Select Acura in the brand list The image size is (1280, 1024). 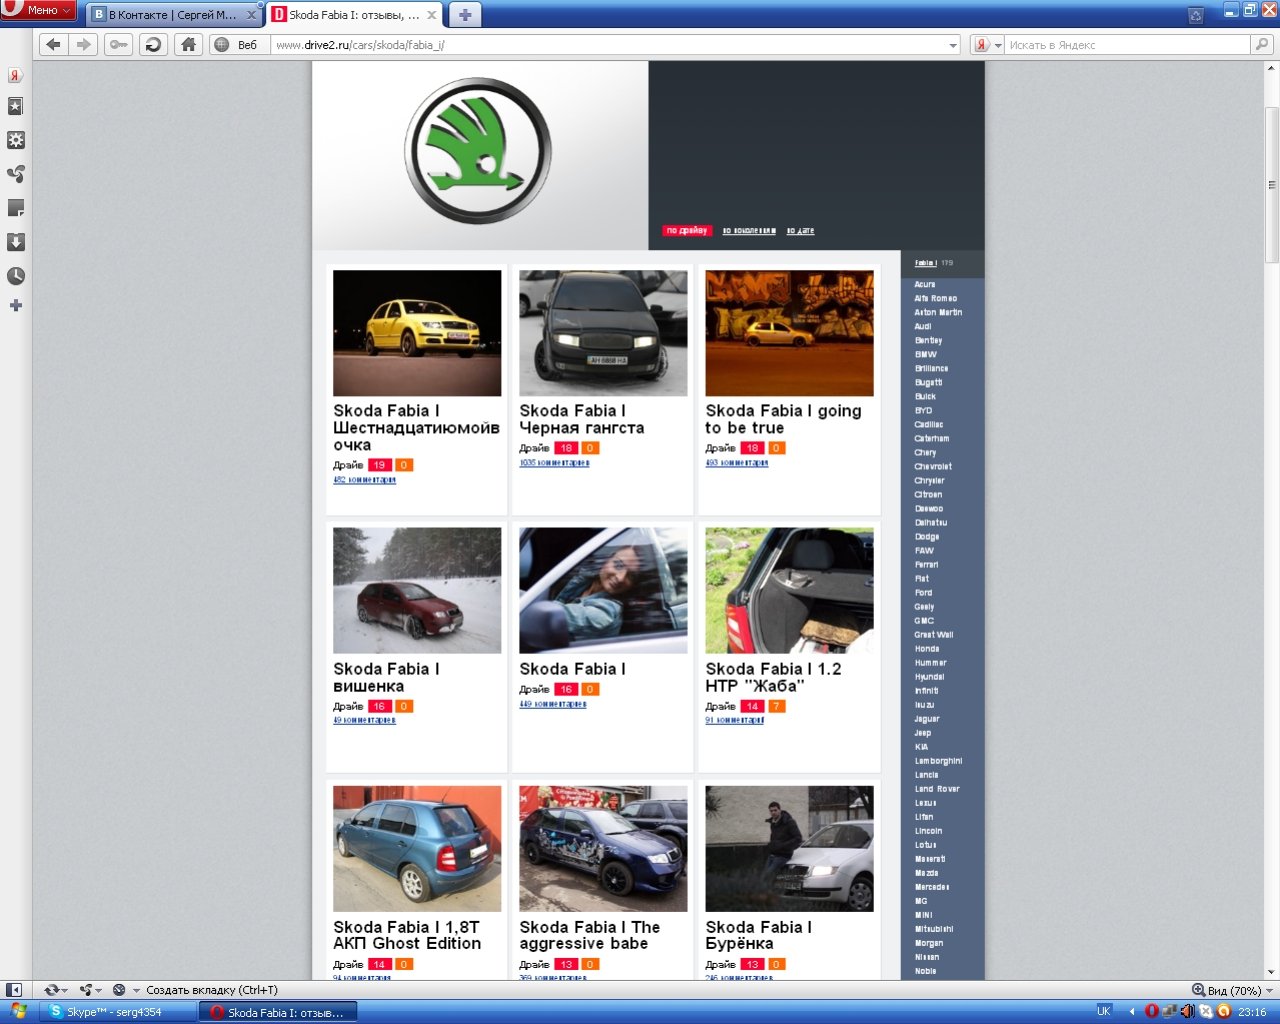pos(925,285)
